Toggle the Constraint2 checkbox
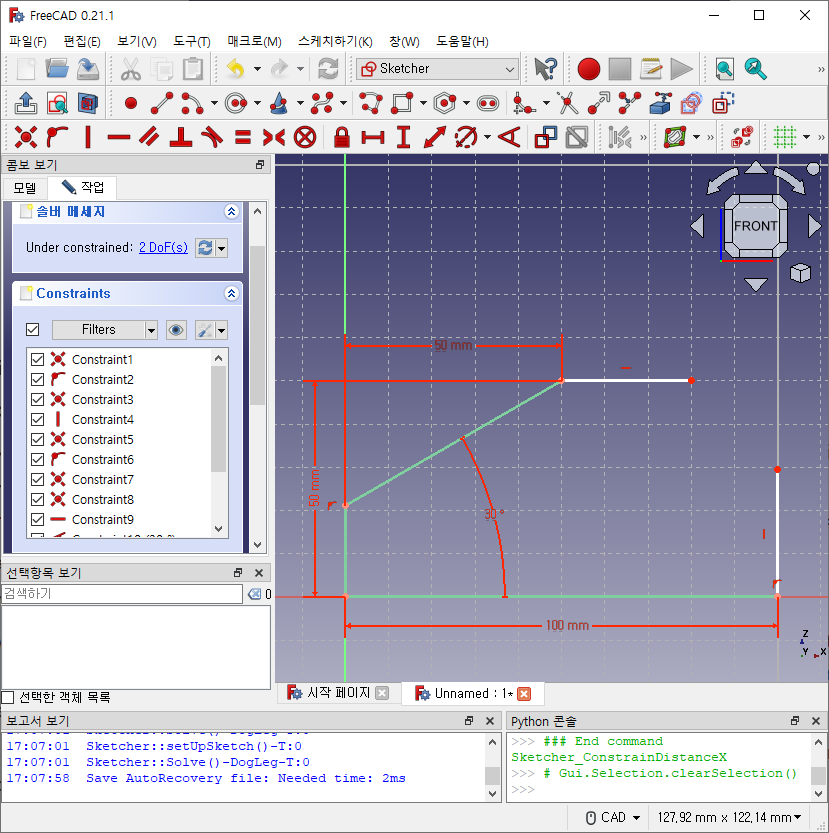Screen dimensions: 829x833 pyautogui.click(x=37, y=379)
